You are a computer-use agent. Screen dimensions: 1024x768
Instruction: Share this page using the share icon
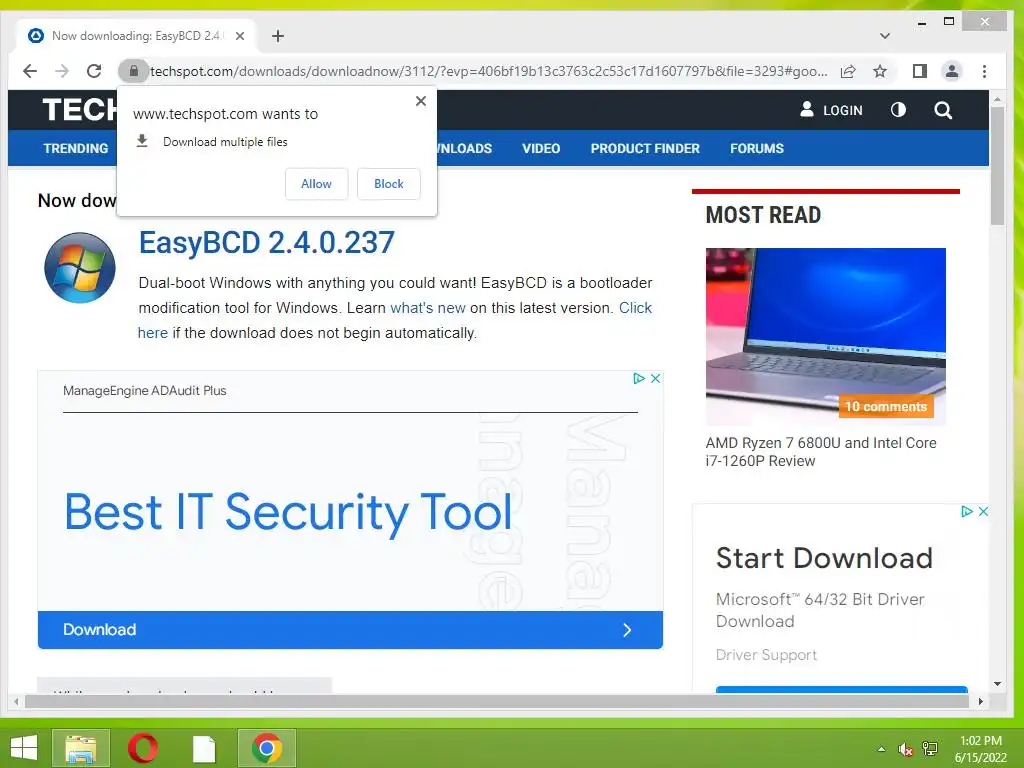tap(848, 71)
